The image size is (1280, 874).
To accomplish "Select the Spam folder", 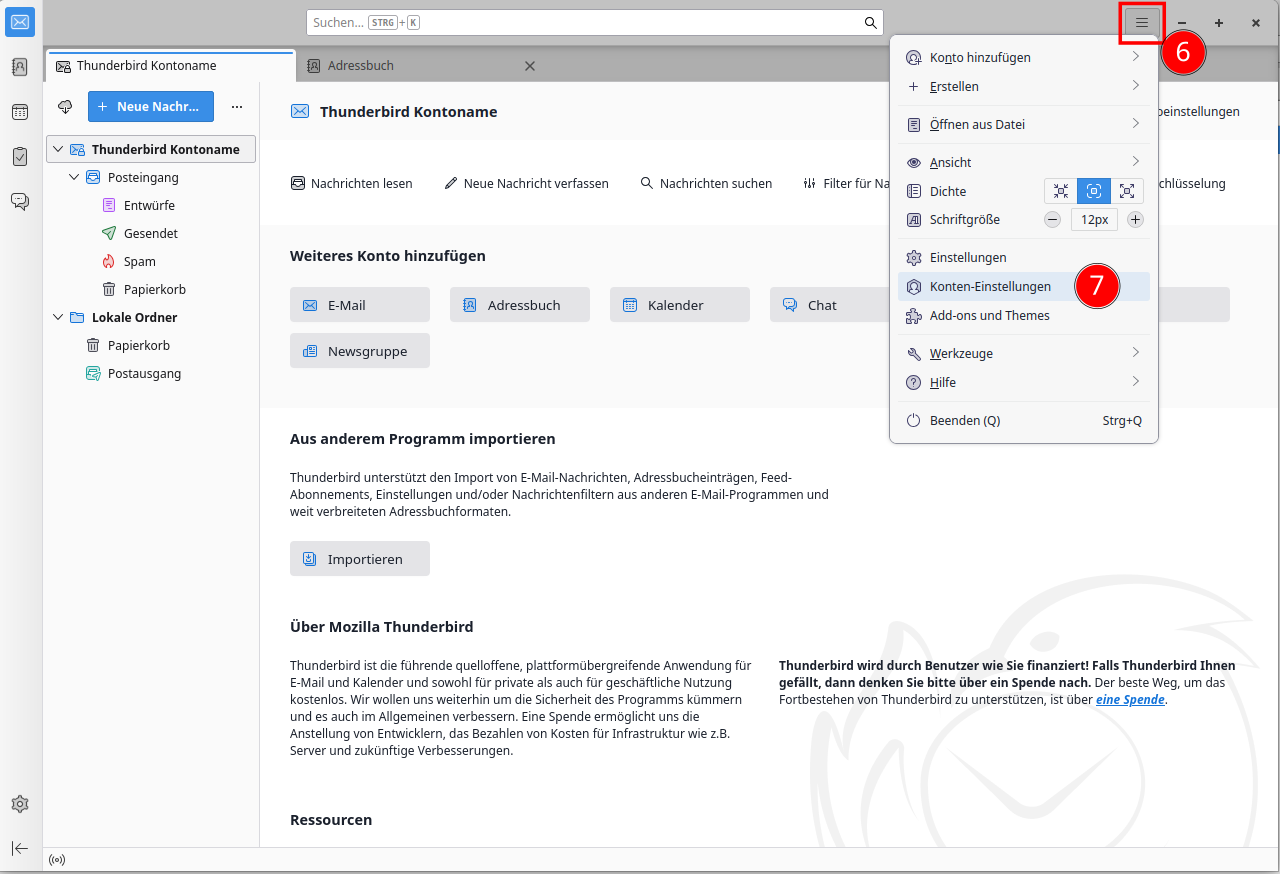I will (150, 261).
